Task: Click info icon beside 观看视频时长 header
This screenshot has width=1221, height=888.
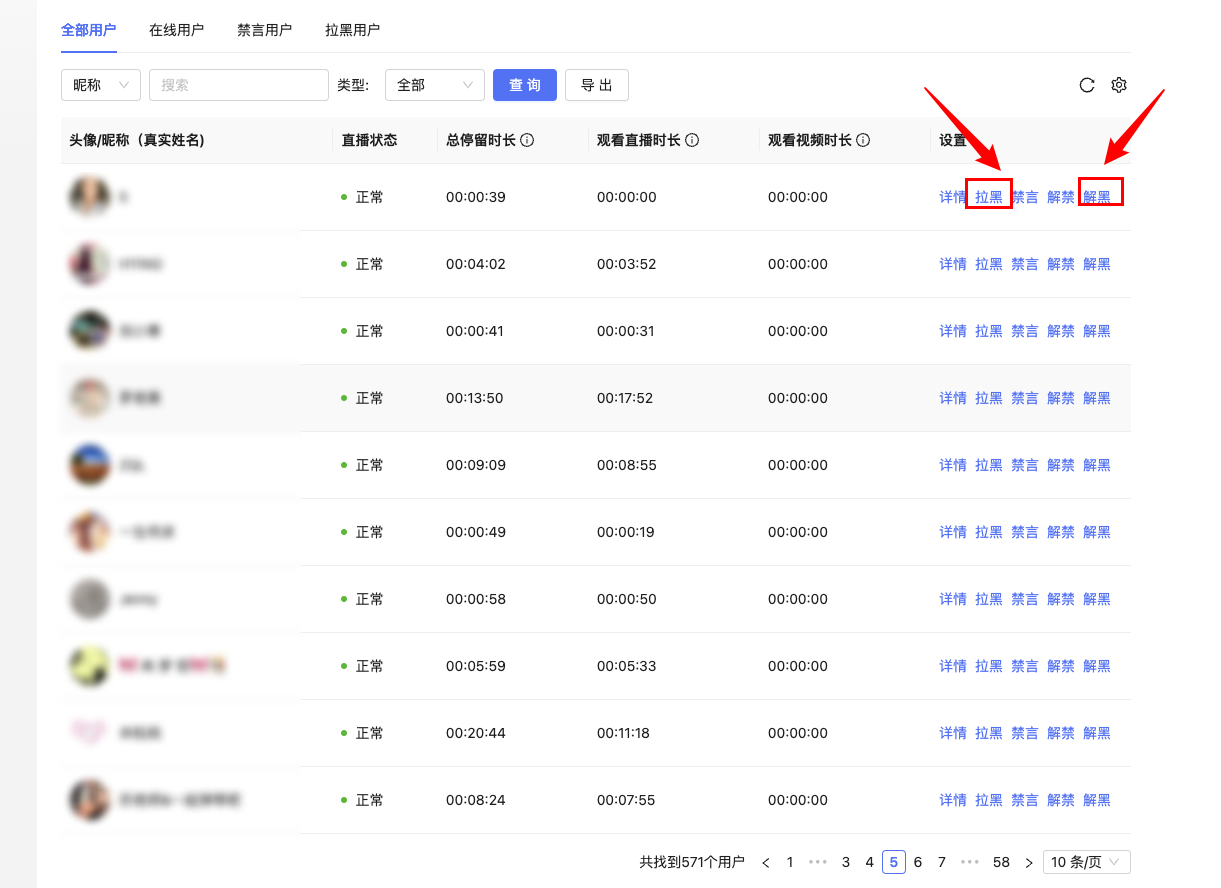Action: pos(862,141)
